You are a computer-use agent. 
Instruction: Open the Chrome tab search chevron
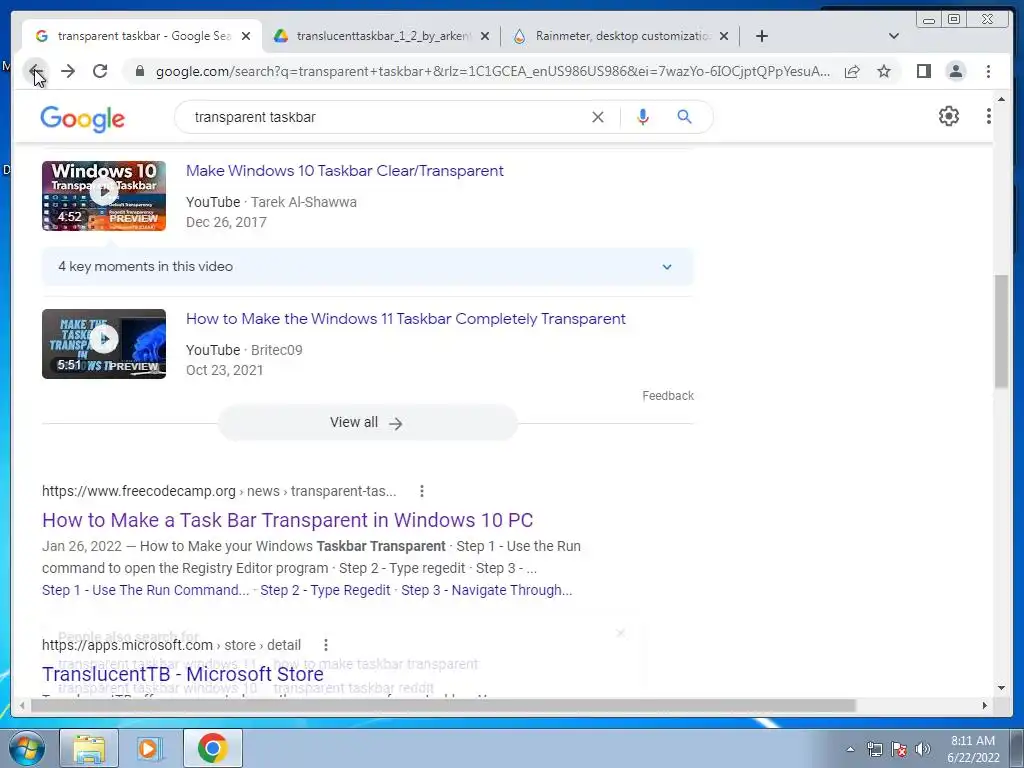(x=893, y=36)
